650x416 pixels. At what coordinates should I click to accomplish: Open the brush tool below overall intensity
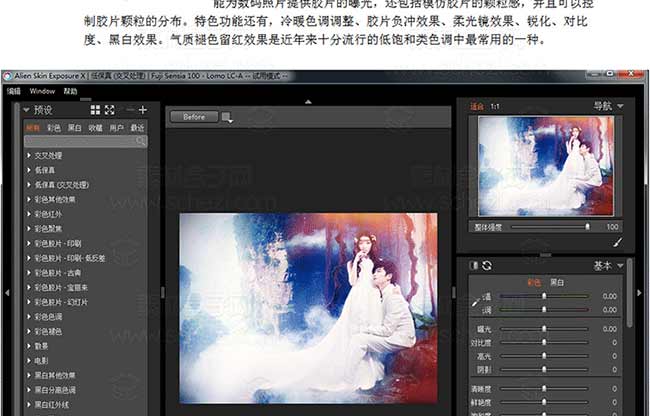pyautogui.click(x=618, y=242)
